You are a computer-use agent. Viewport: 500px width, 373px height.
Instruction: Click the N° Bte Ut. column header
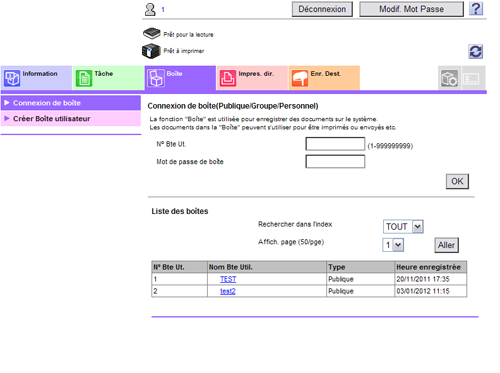[x=179, y=267]
